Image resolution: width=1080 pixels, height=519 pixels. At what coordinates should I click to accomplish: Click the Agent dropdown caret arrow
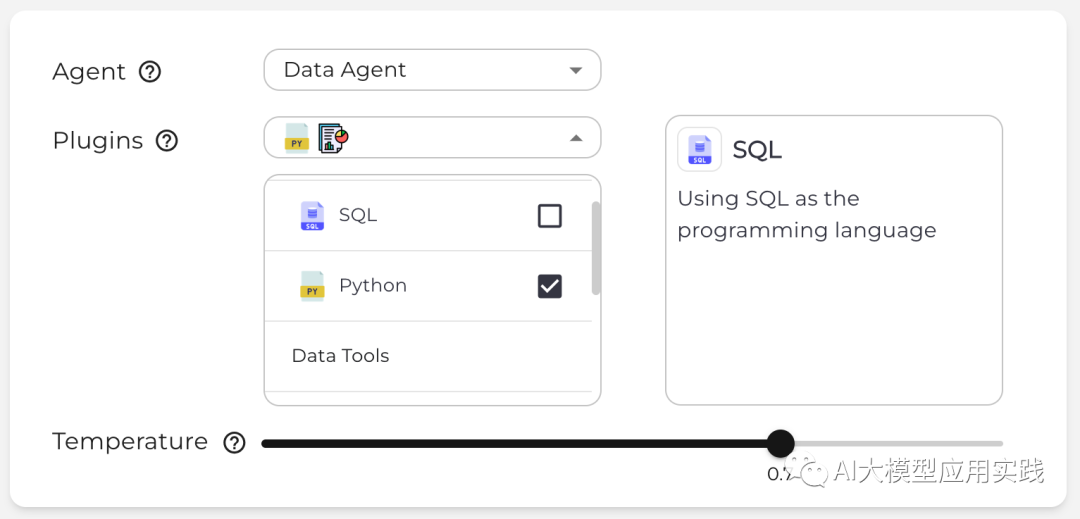pos(576,70)
